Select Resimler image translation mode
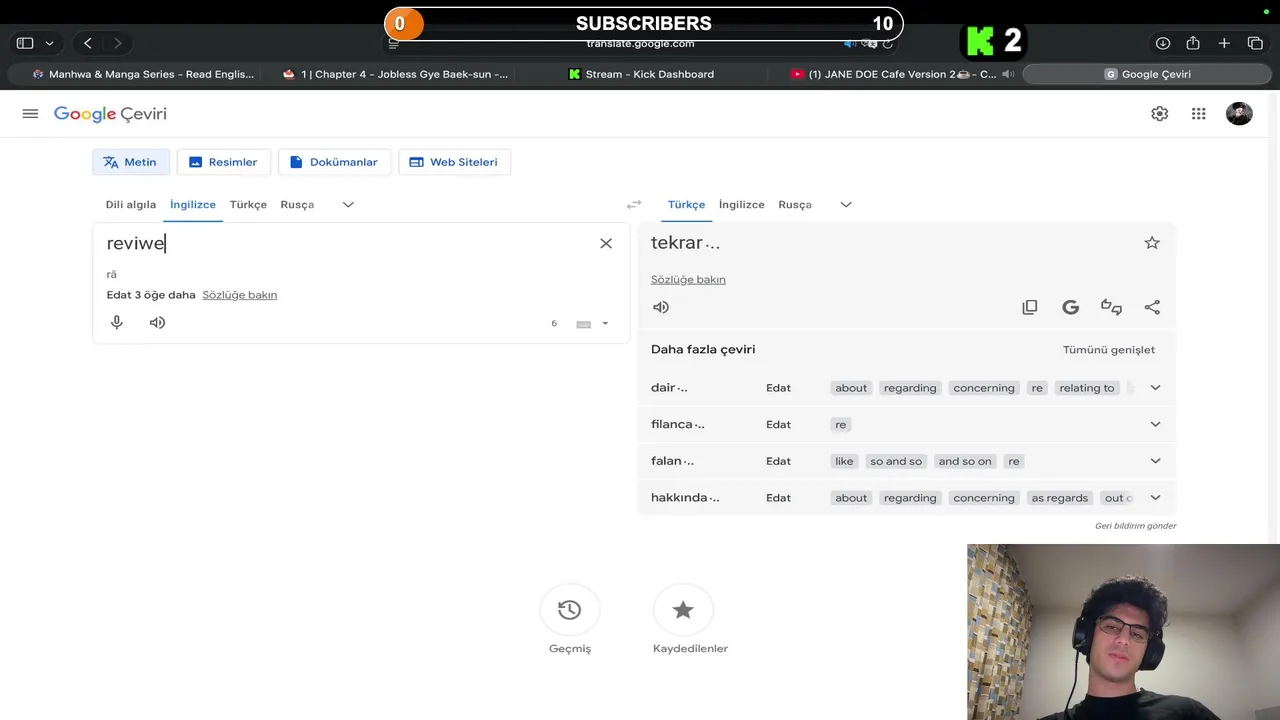The width and height of the screenshot is (1280, 720). click(x=224, y=162)
